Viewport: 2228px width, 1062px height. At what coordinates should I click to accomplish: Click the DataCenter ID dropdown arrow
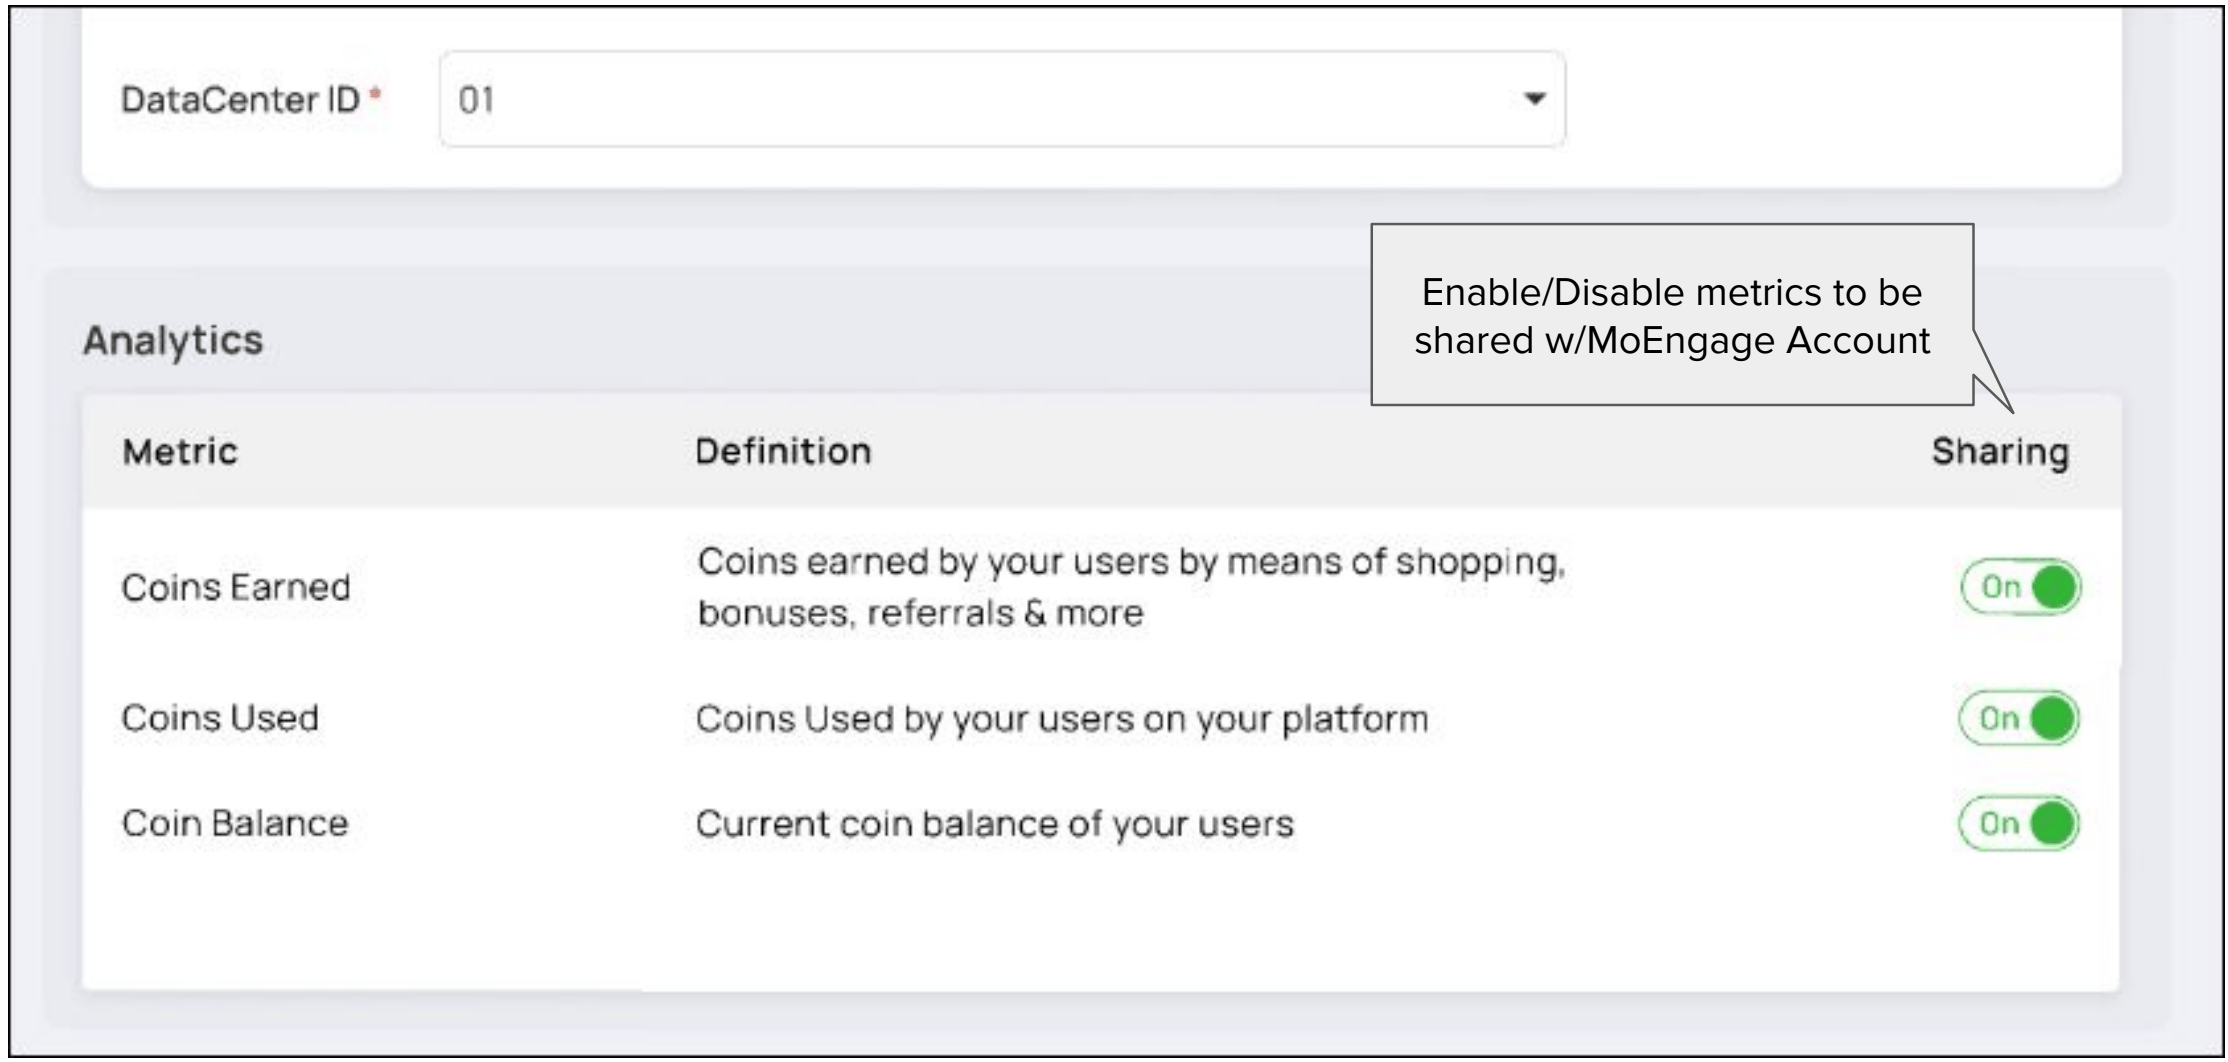(x=1534, y=99)
